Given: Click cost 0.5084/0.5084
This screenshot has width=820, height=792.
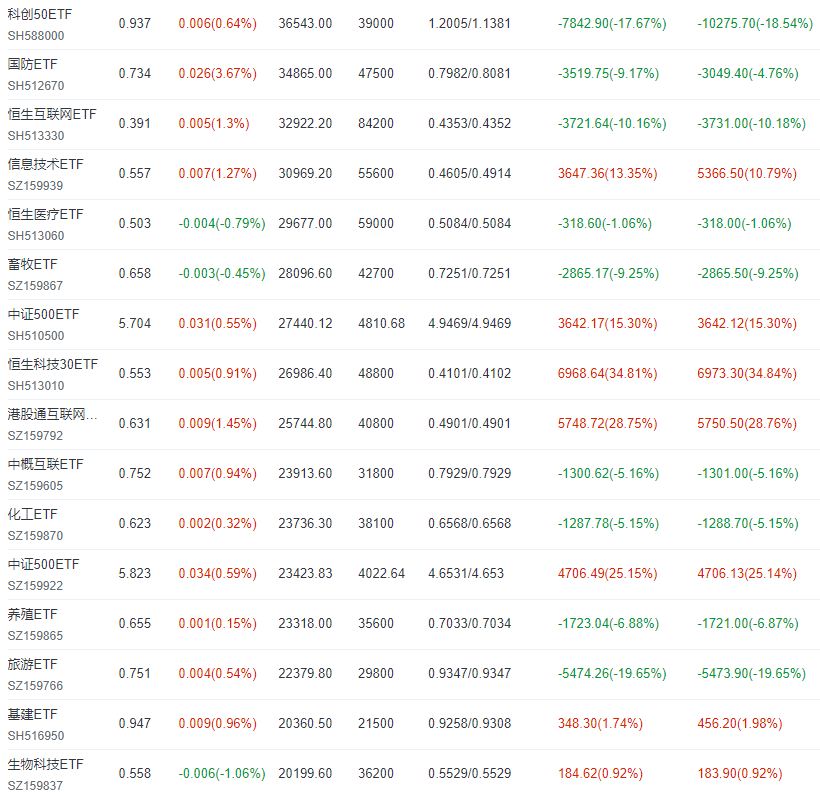Looking at the screenshot, I should tap(470, 223).
